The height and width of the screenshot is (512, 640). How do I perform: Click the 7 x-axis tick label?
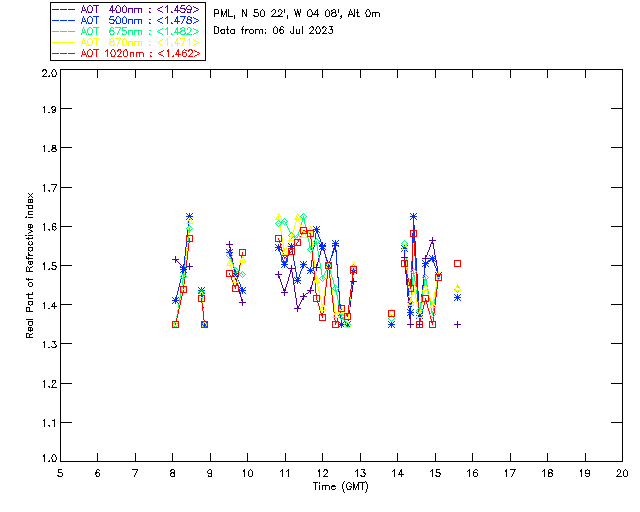tap(135, 473)
